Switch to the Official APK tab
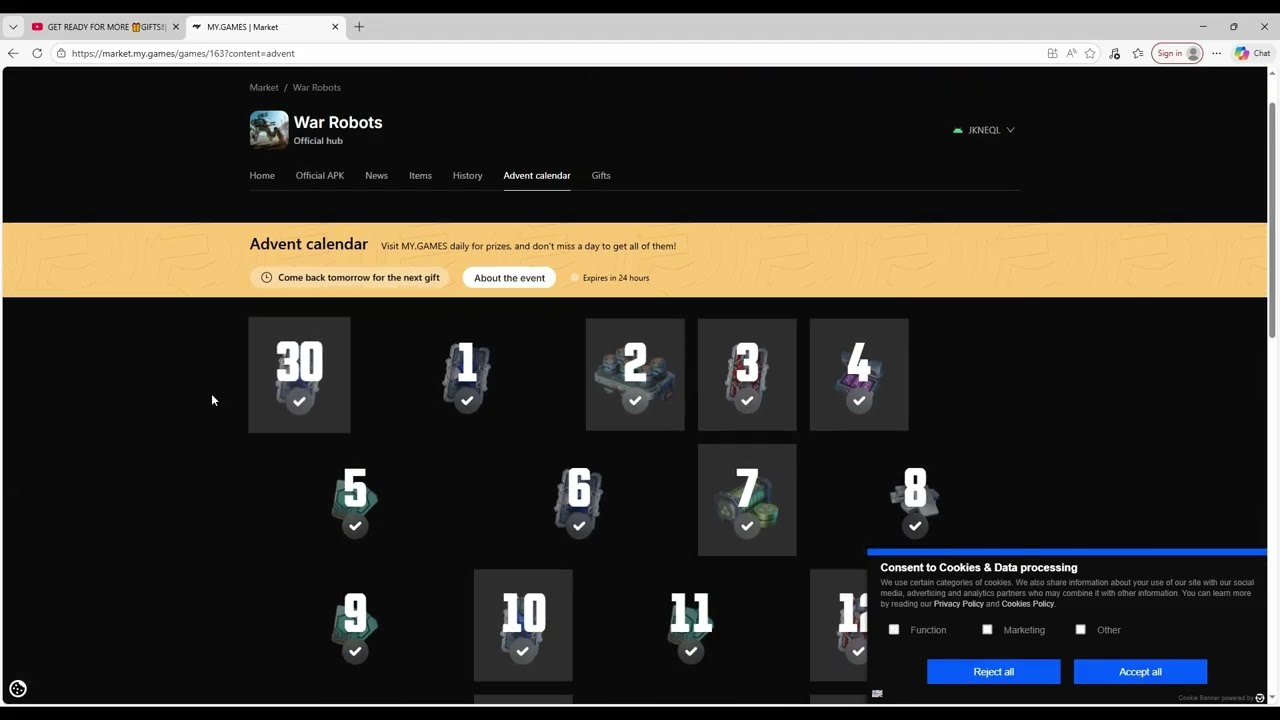 (x=320, y=175)
